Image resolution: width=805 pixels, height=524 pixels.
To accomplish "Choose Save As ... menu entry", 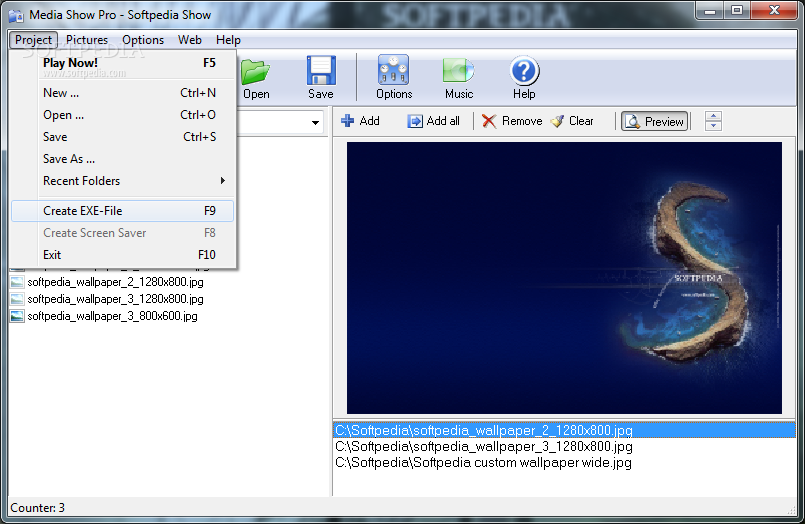I will pyautogui.click(x=122, y=159).
